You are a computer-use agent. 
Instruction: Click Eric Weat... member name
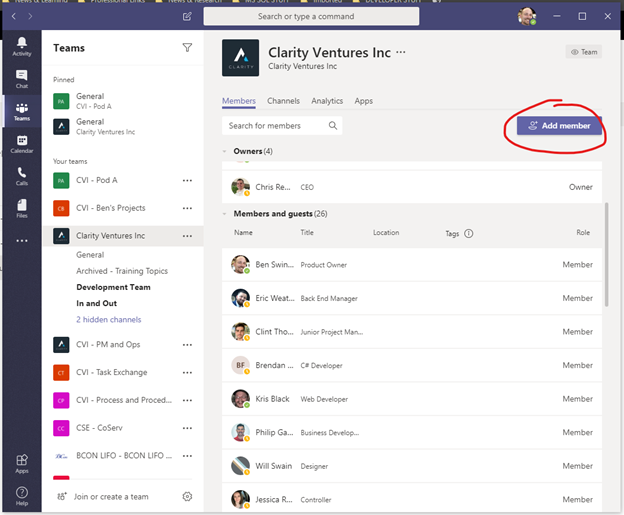point(275,298)
